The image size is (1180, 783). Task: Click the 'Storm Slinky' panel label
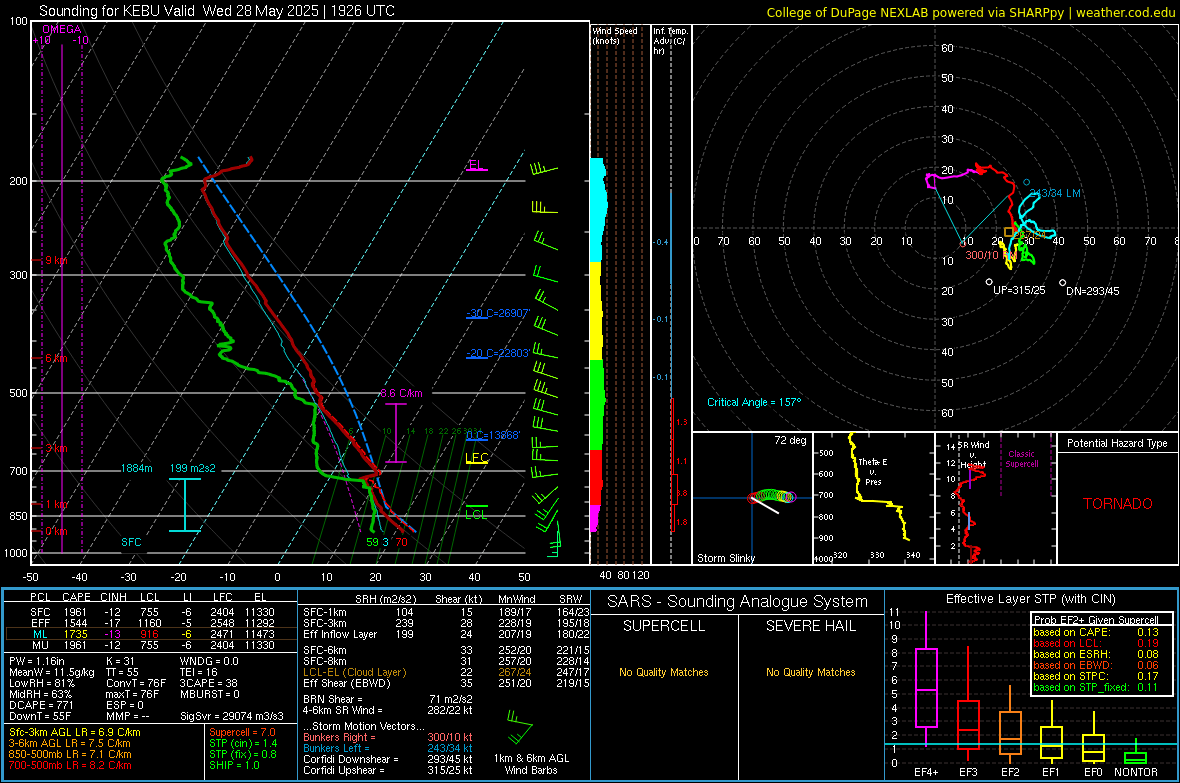[725, 558]
